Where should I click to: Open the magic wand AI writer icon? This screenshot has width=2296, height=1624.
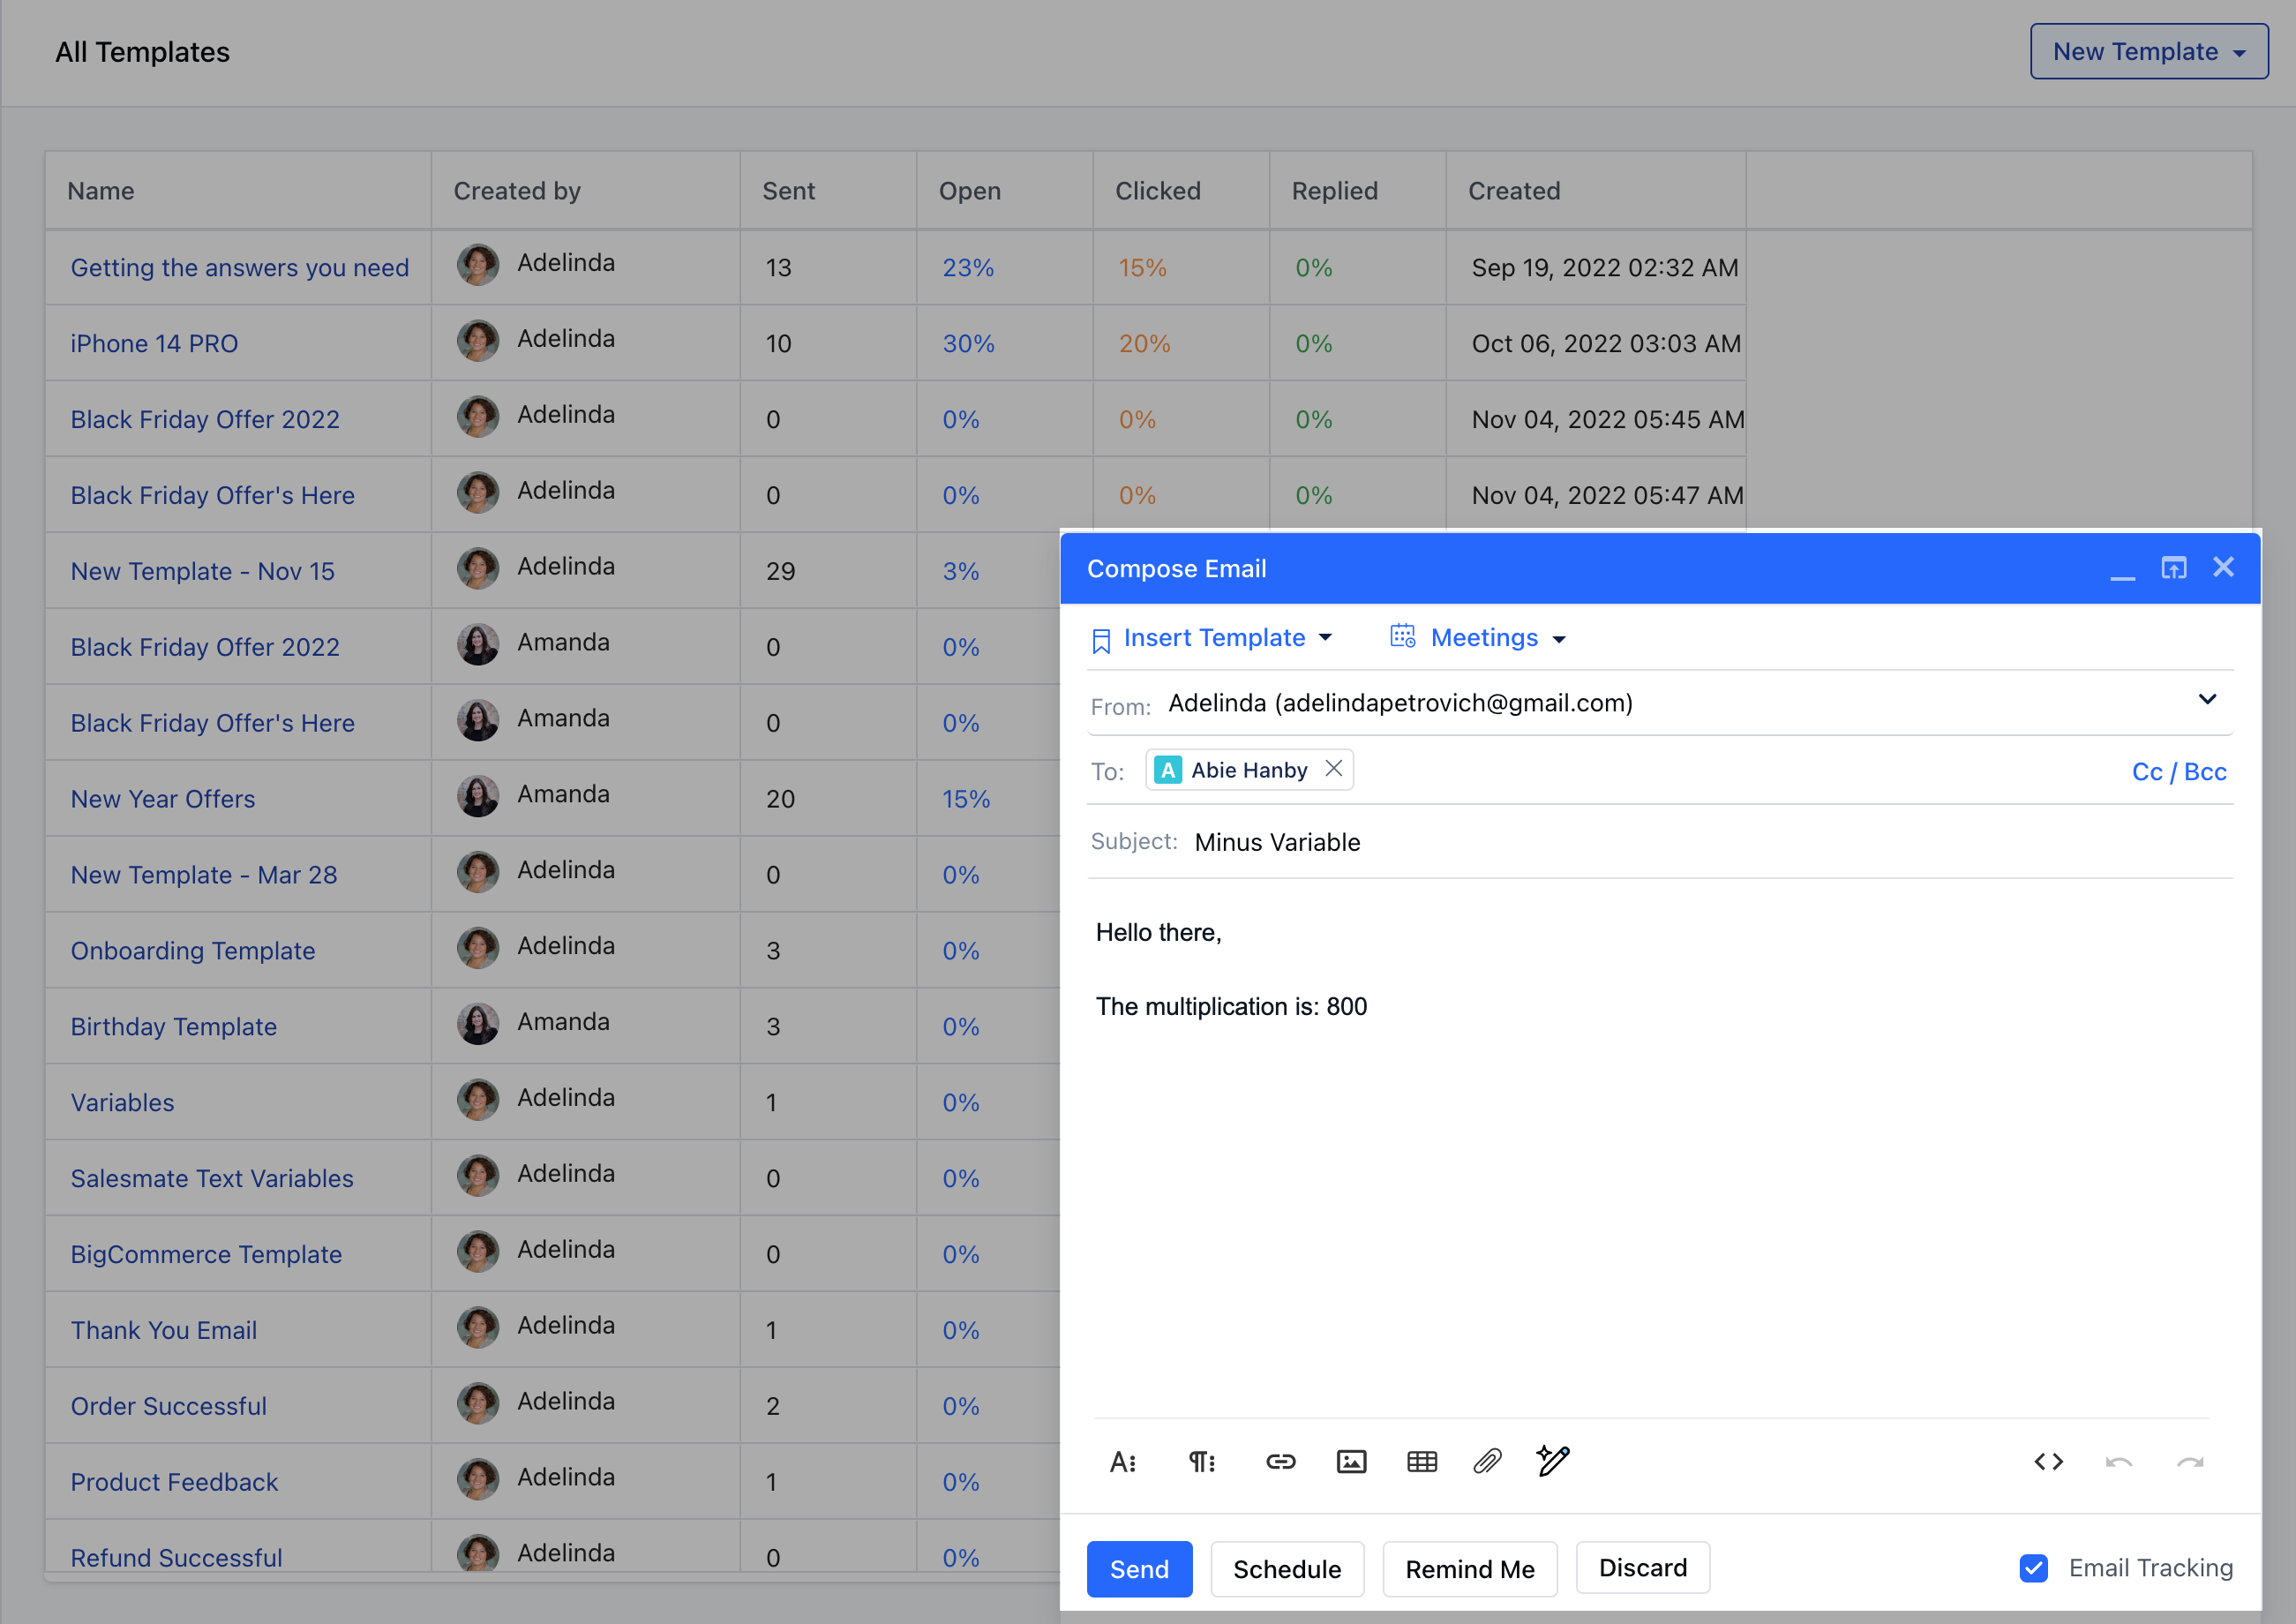[x=1553, y=1461]
